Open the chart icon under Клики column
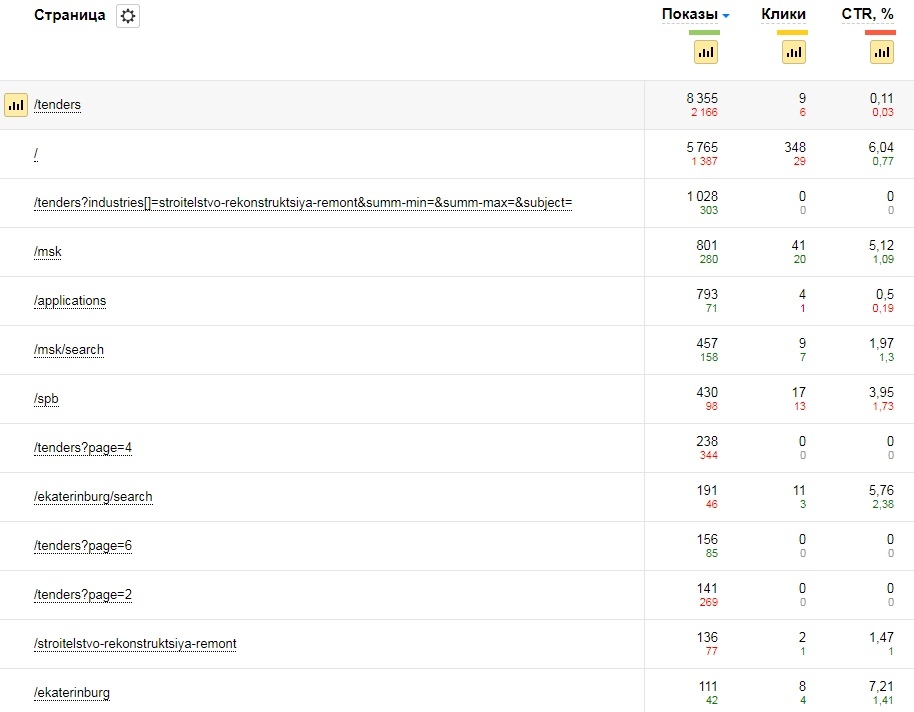Image resolution: width=914 pixels, height=712 pixels. (x=793, y=51)
